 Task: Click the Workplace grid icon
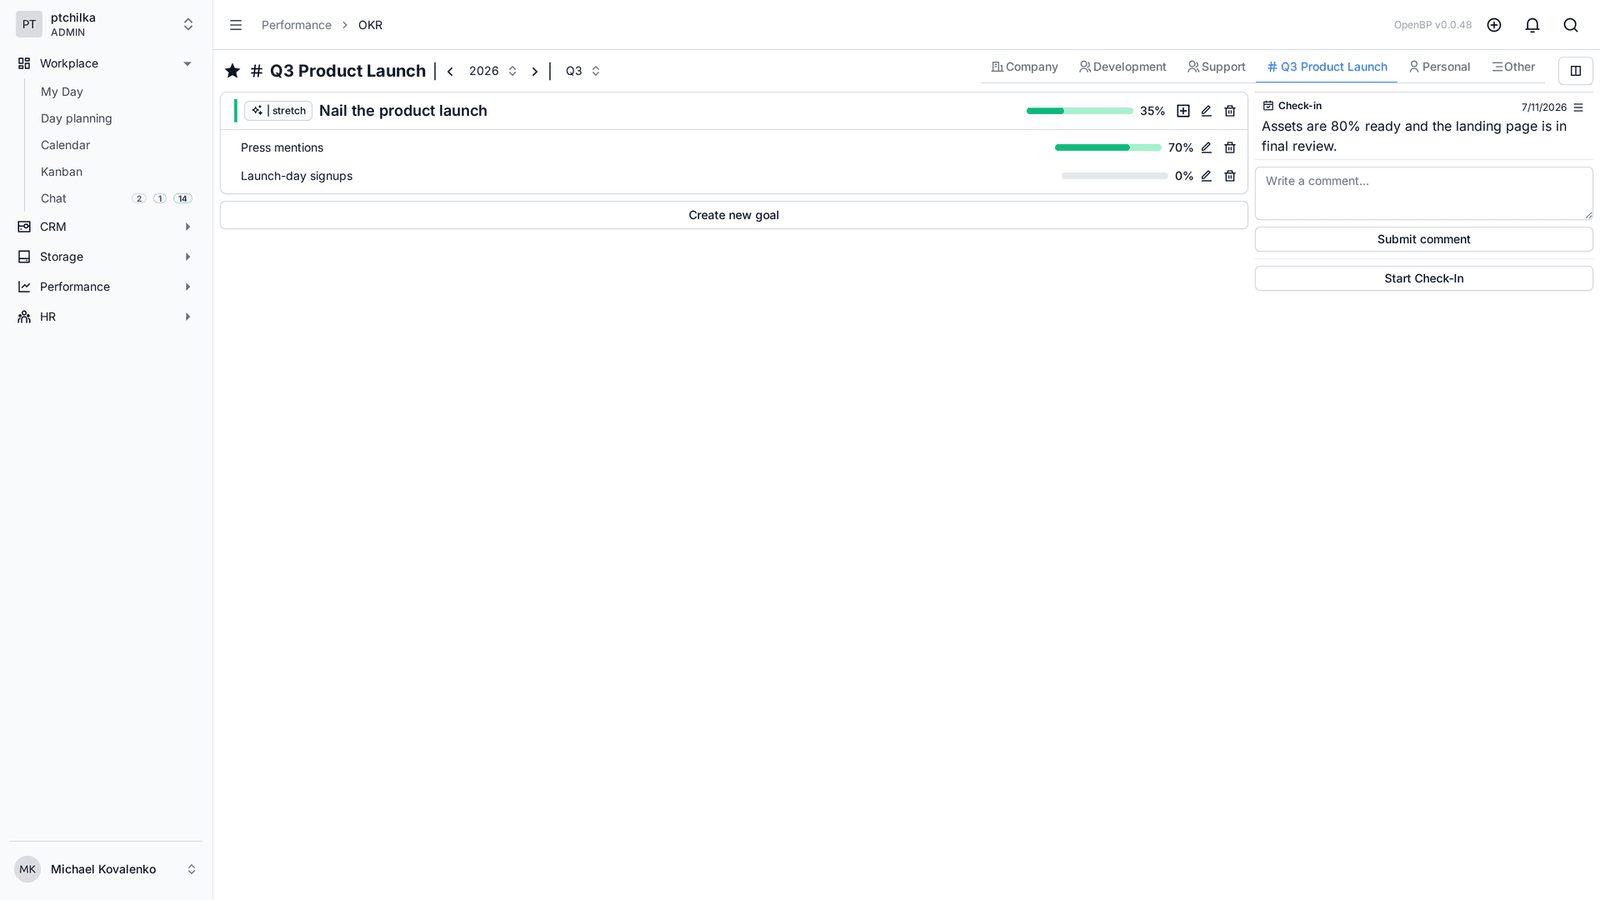pos(24,63)
